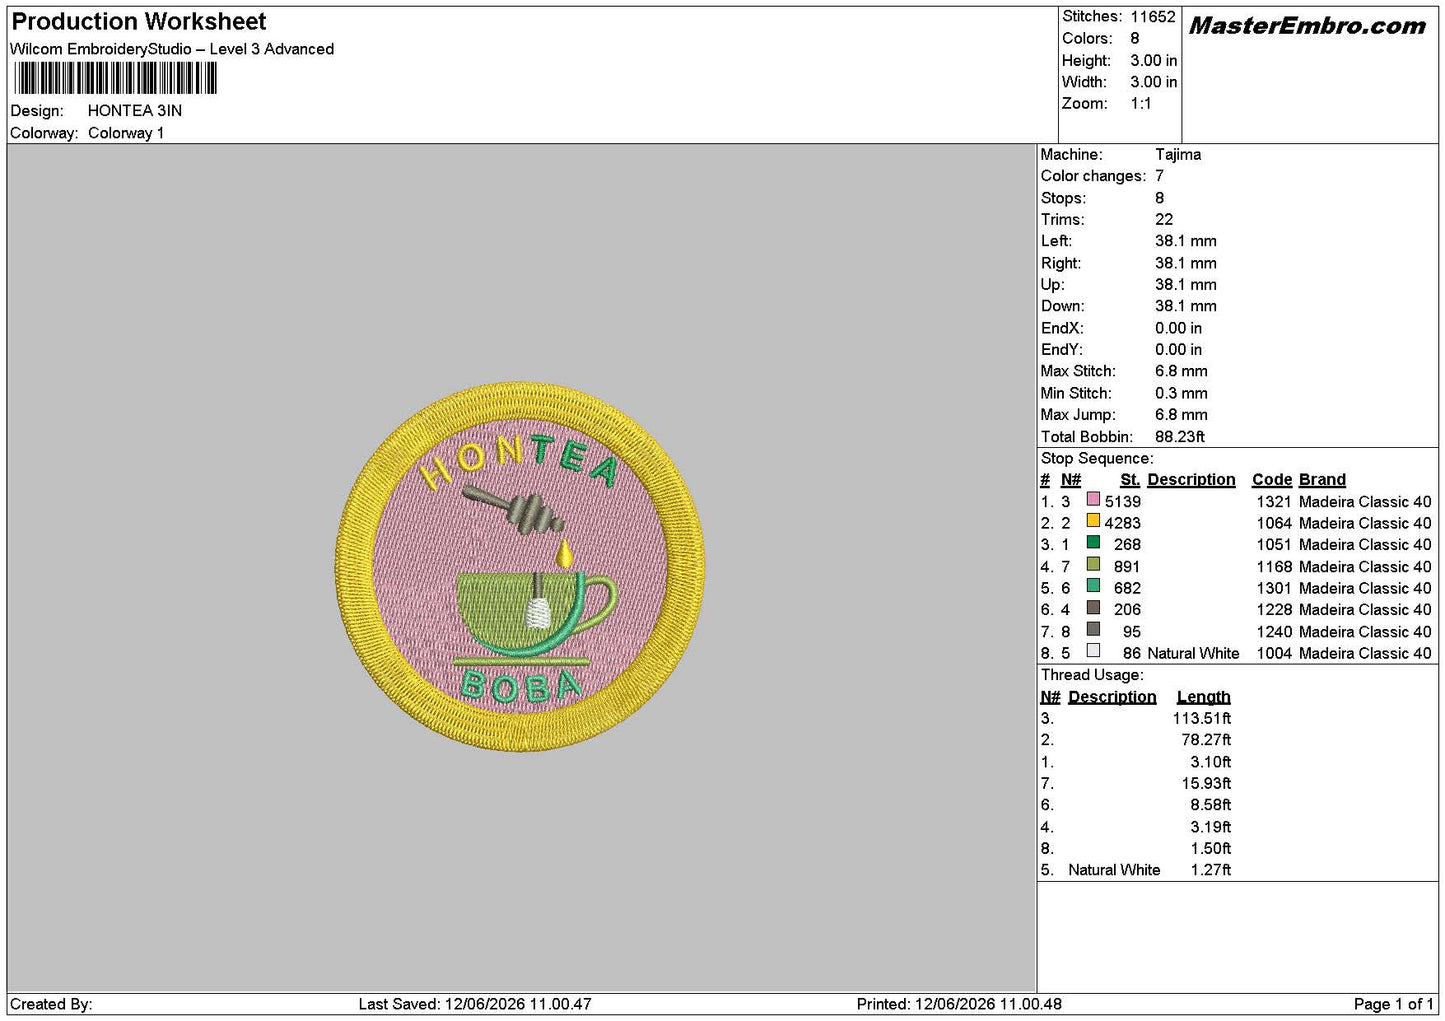
Task: Click thread code 1321
Action: tap(1274, 502)
